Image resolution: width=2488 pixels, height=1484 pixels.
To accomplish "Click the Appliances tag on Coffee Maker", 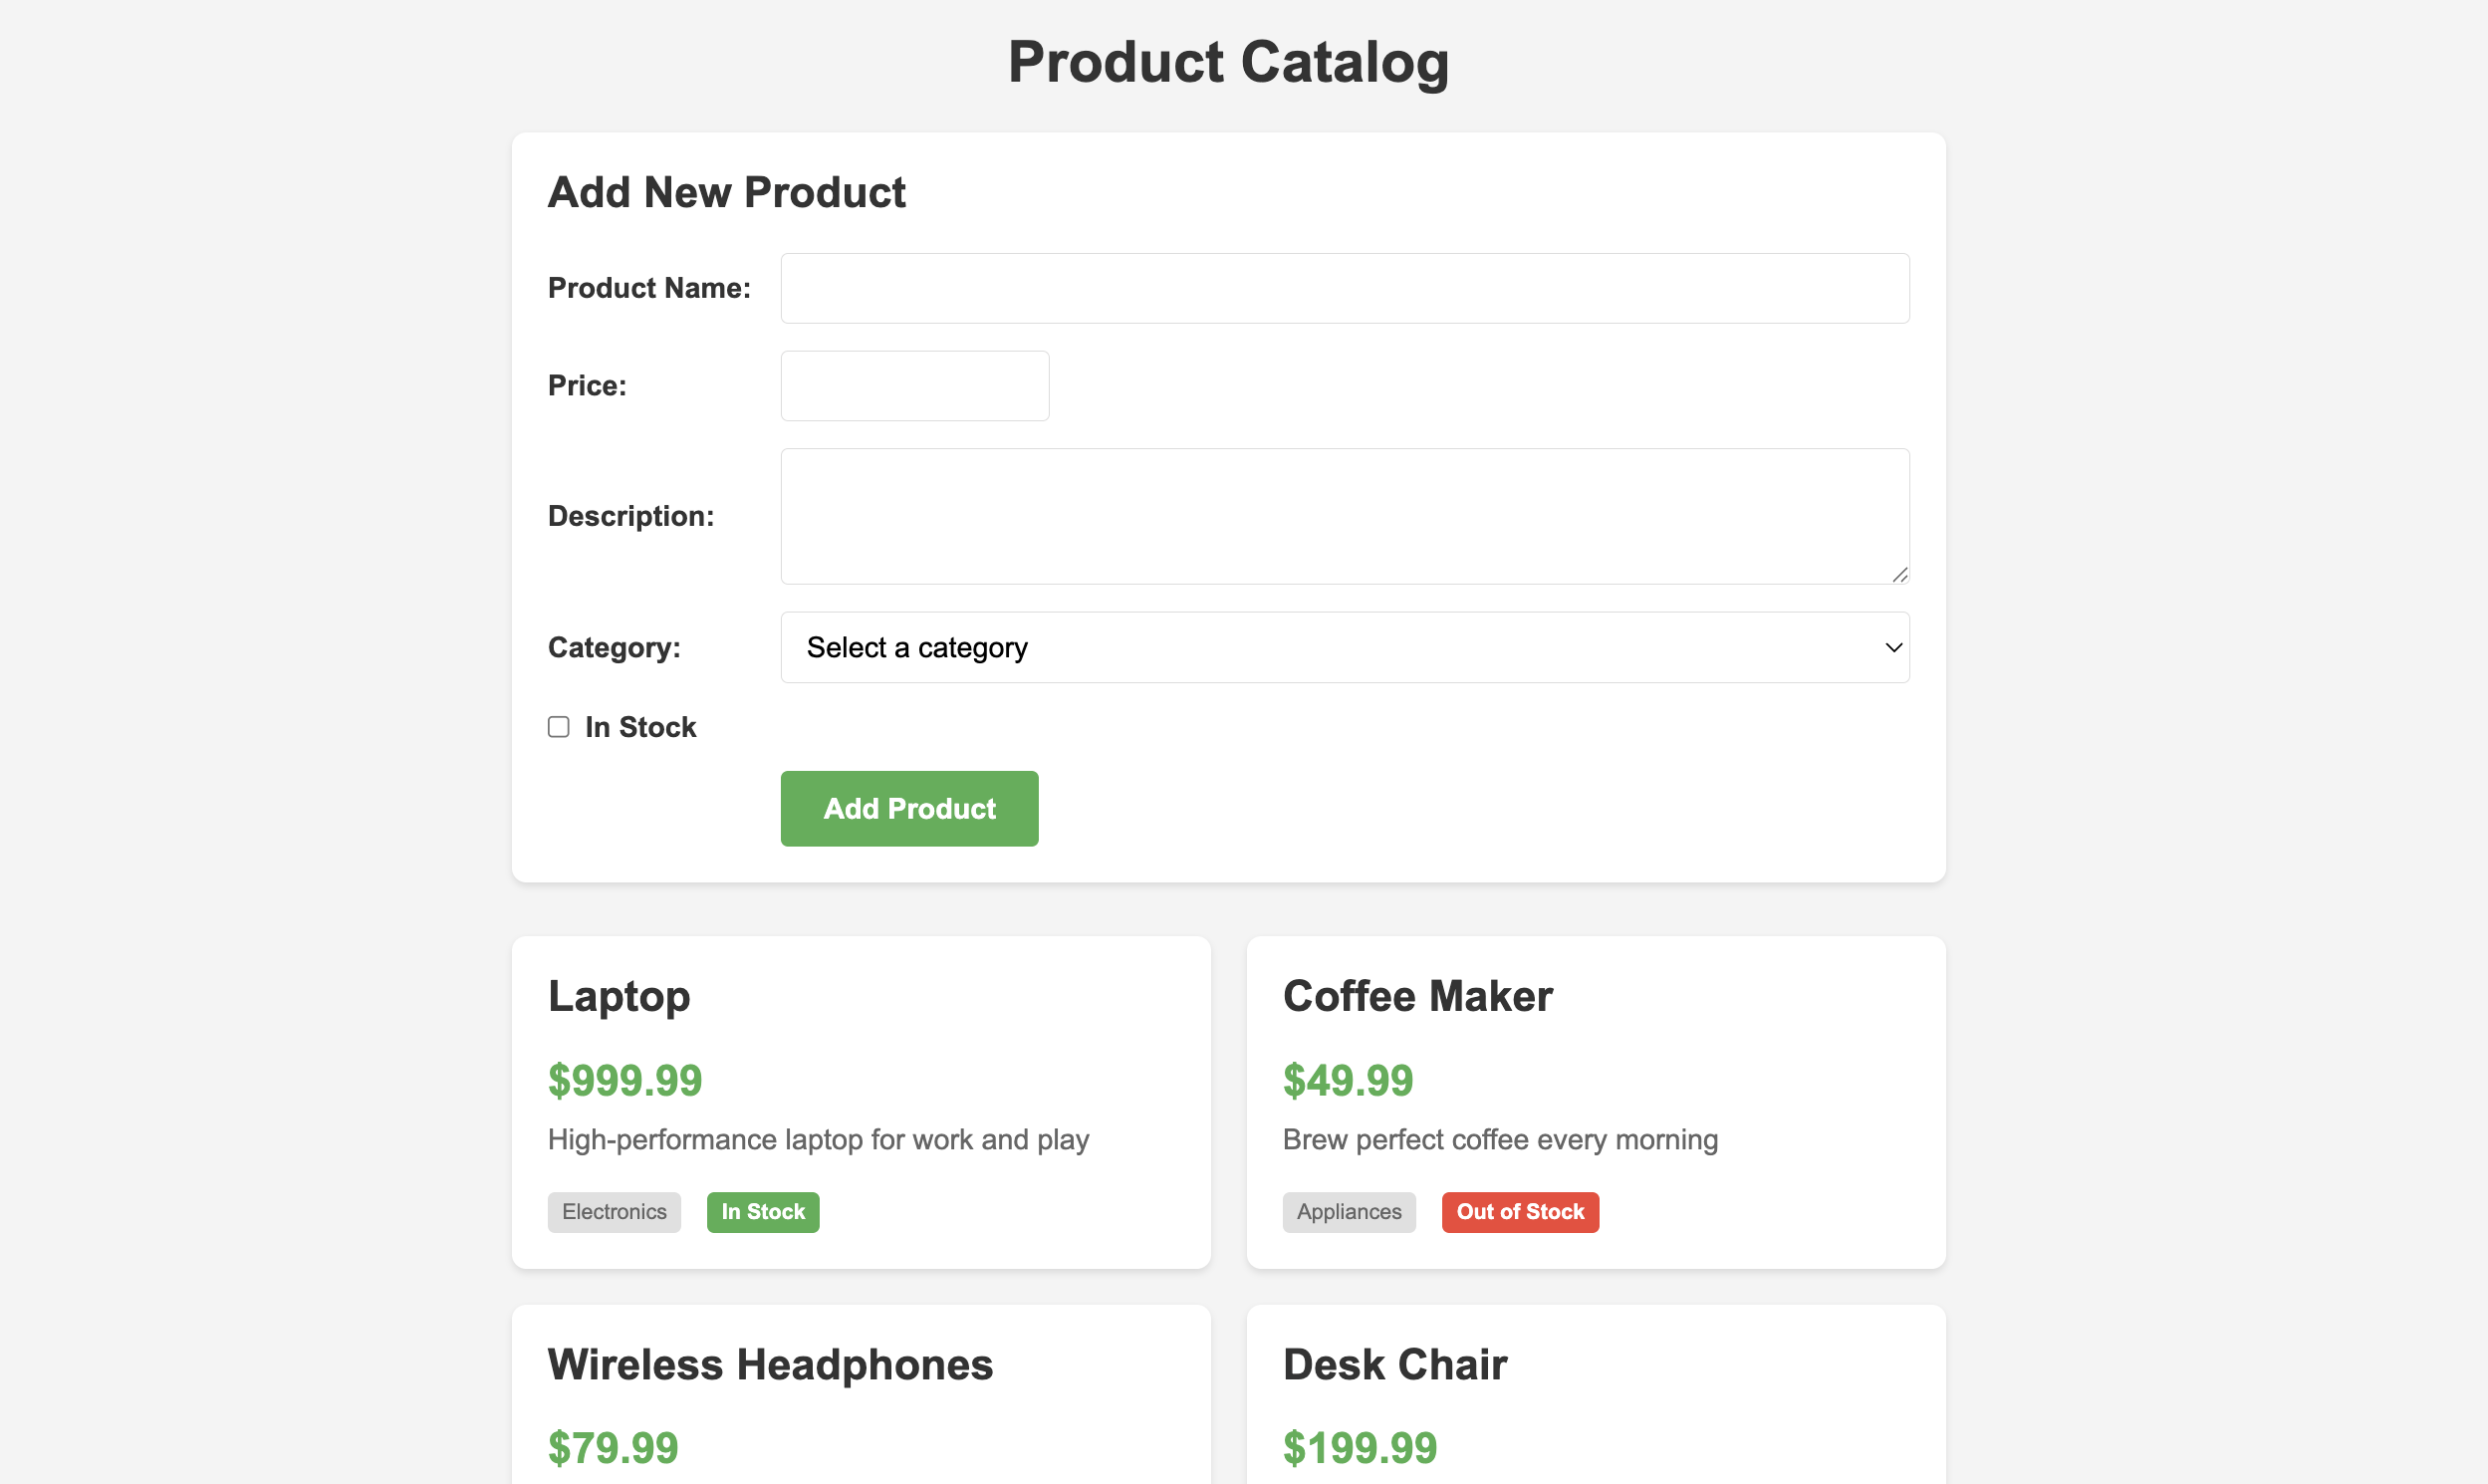I will click(x=1348, y=1212).
